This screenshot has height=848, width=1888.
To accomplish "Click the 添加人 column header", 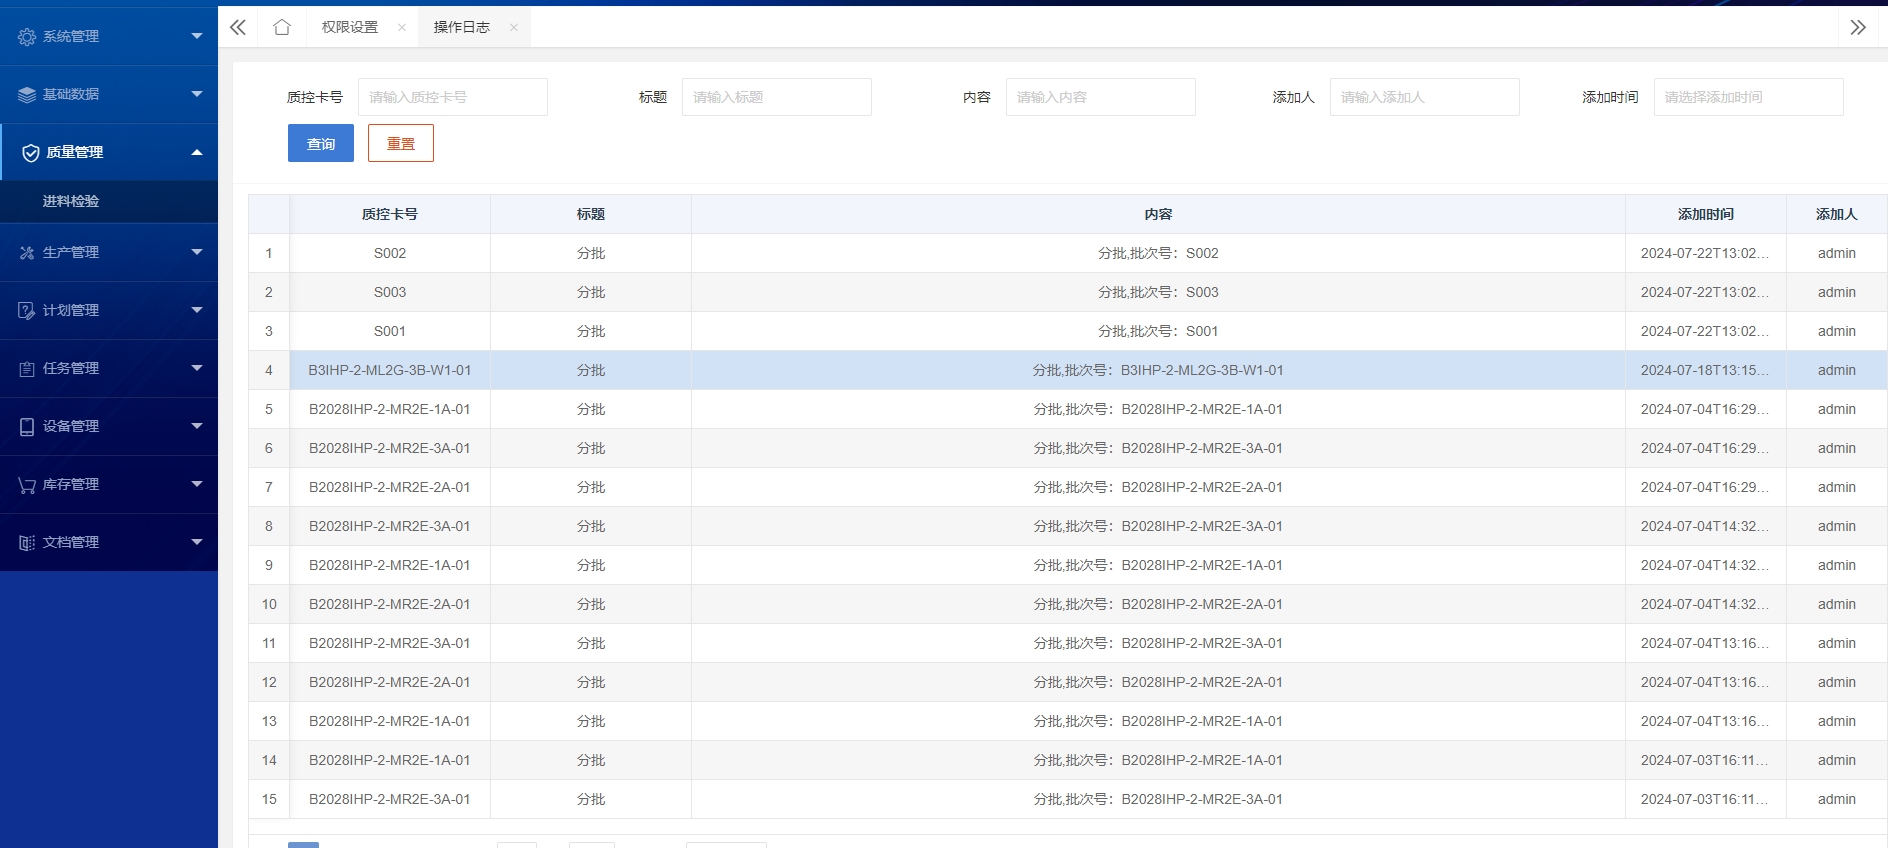I will [1837, 214].
